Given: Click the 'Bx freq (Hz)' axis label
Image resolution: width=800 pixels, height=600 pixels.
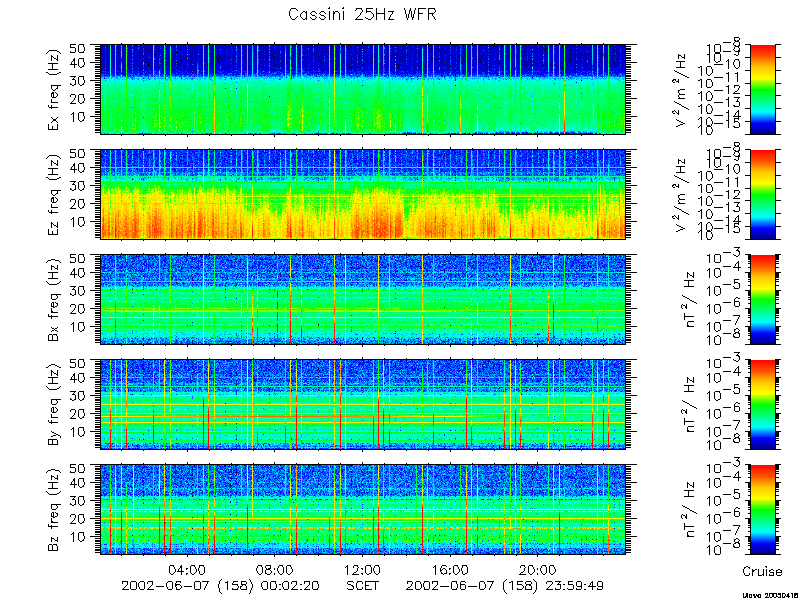Looking at the screenshot, I should tap(54, 299).
